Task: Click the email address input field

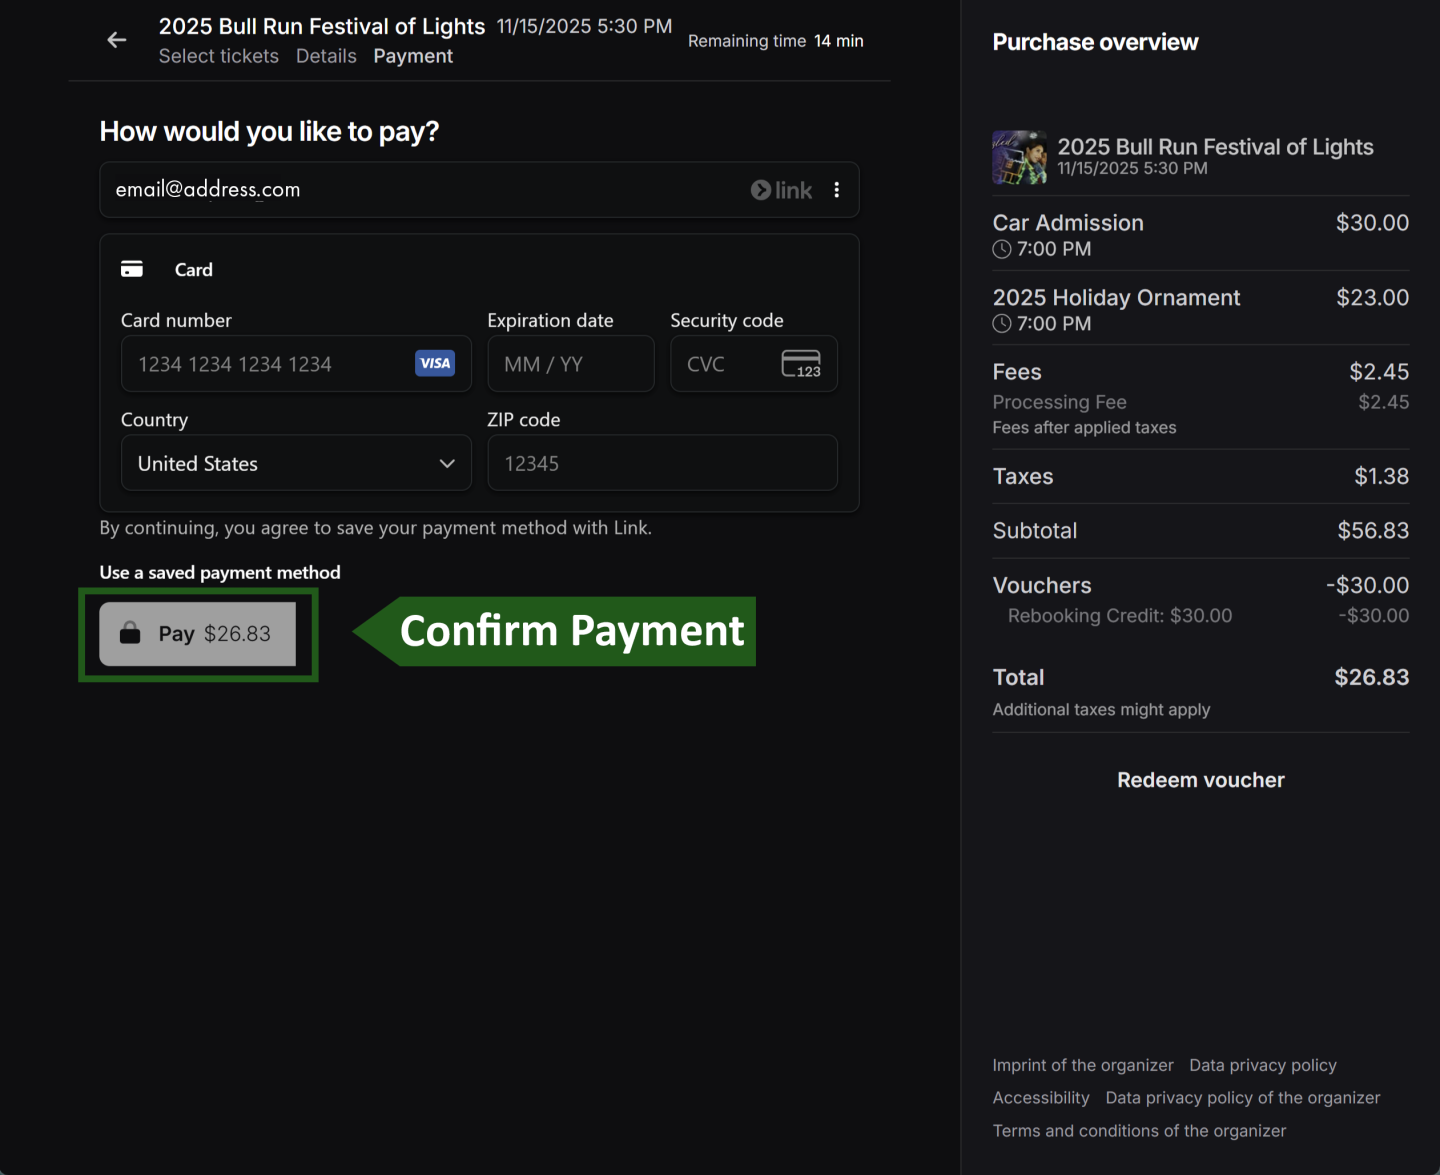Action: [400, 190]
